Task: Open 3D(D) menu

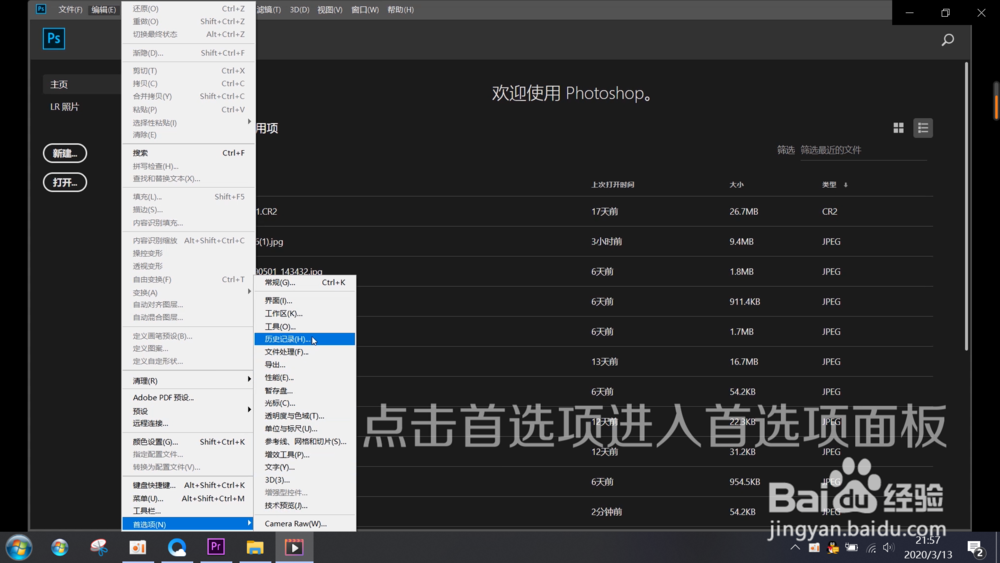Action: (x=299, y=10)
